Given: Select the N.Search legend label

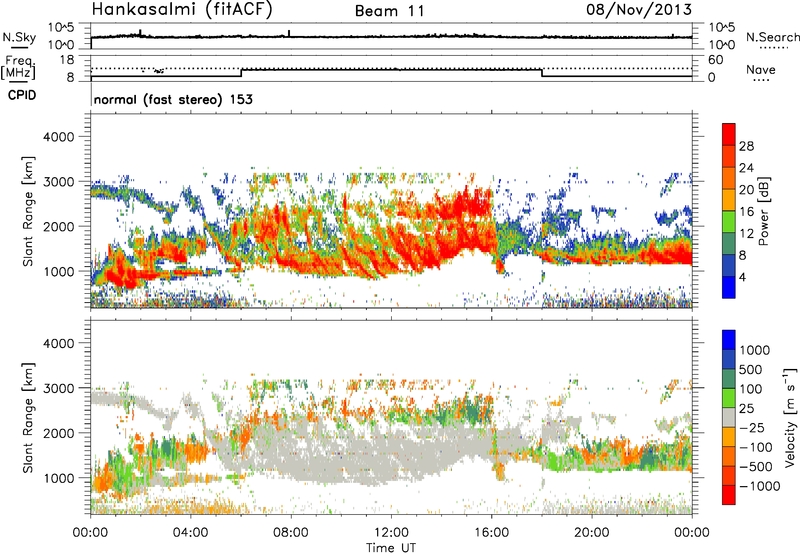Looking at the screenshot, I should 773,37.
